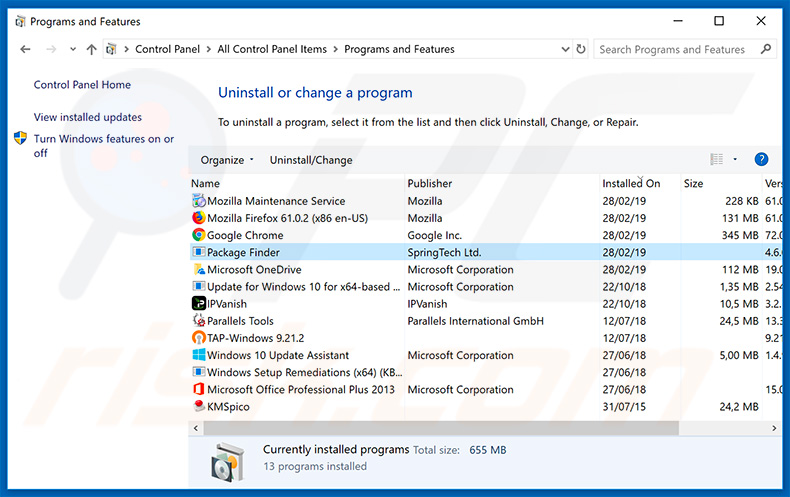Change view using the view layout icon
The width and height of the screenshot is (790, 497).
point(716,159)
